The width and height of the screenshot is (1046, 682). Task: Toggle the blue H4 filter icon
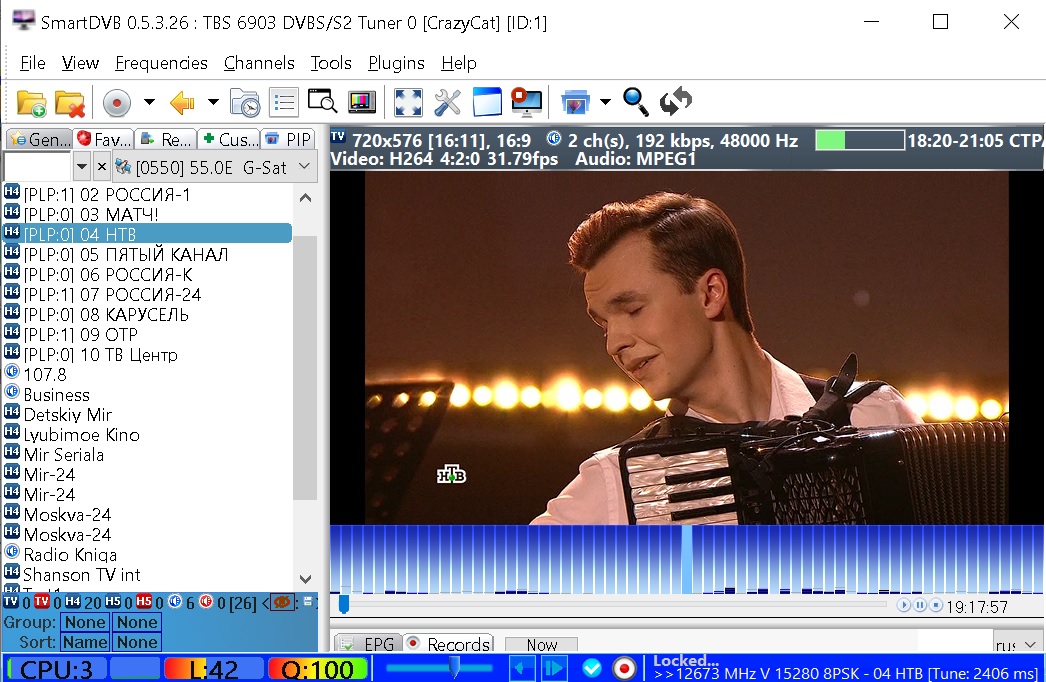point(73,601)
